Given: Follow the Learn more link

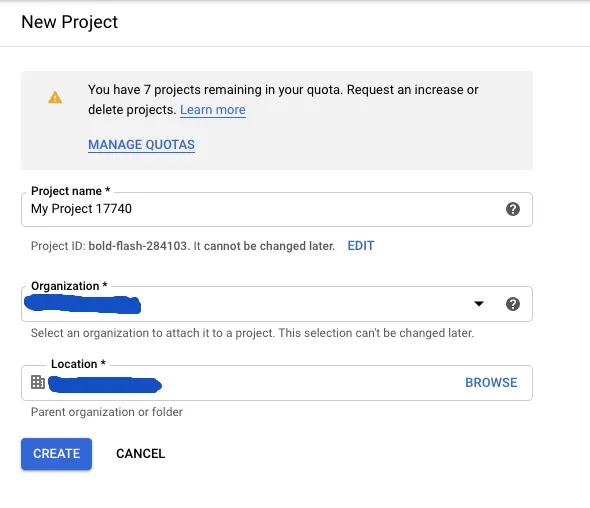Looking at the screenshot, I should click(213, 110).
